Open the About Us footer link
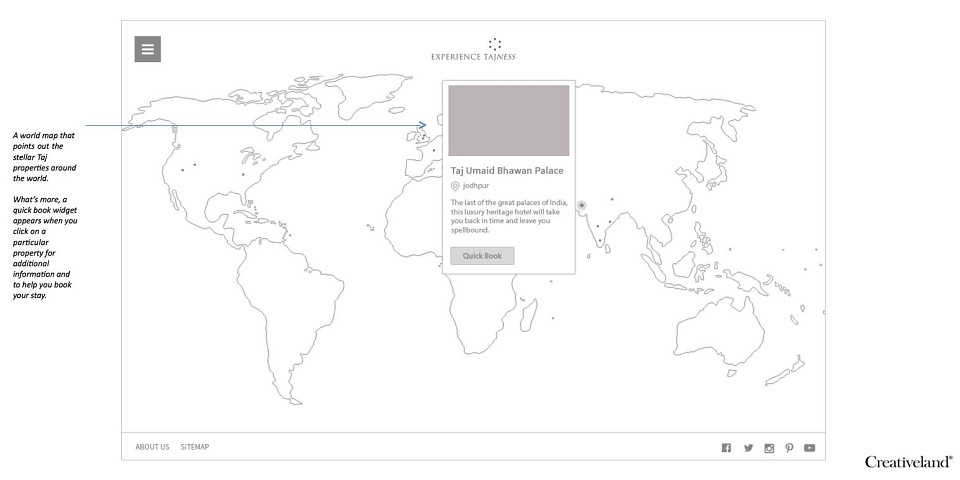Image resolution: width=960 pixels, height=480 pixels. [x=152, y=447]
